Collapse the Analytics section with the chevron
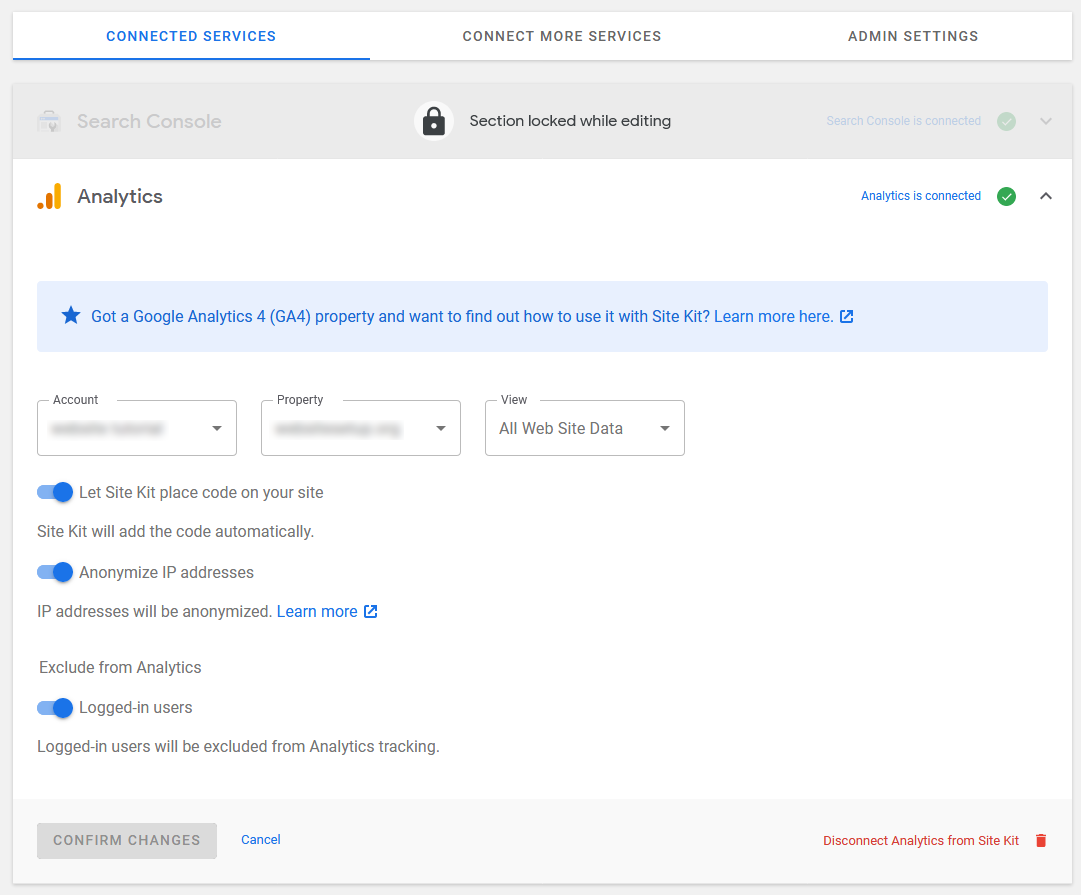The image size is (1081, 895). click(x=1046, y=196)
